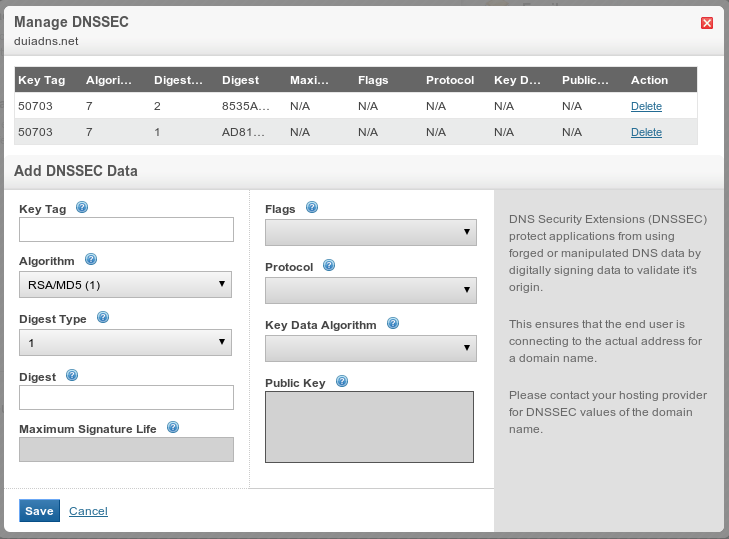Show help for Protocol field
The image size is (729, 539).
click(x=329, y=266)
